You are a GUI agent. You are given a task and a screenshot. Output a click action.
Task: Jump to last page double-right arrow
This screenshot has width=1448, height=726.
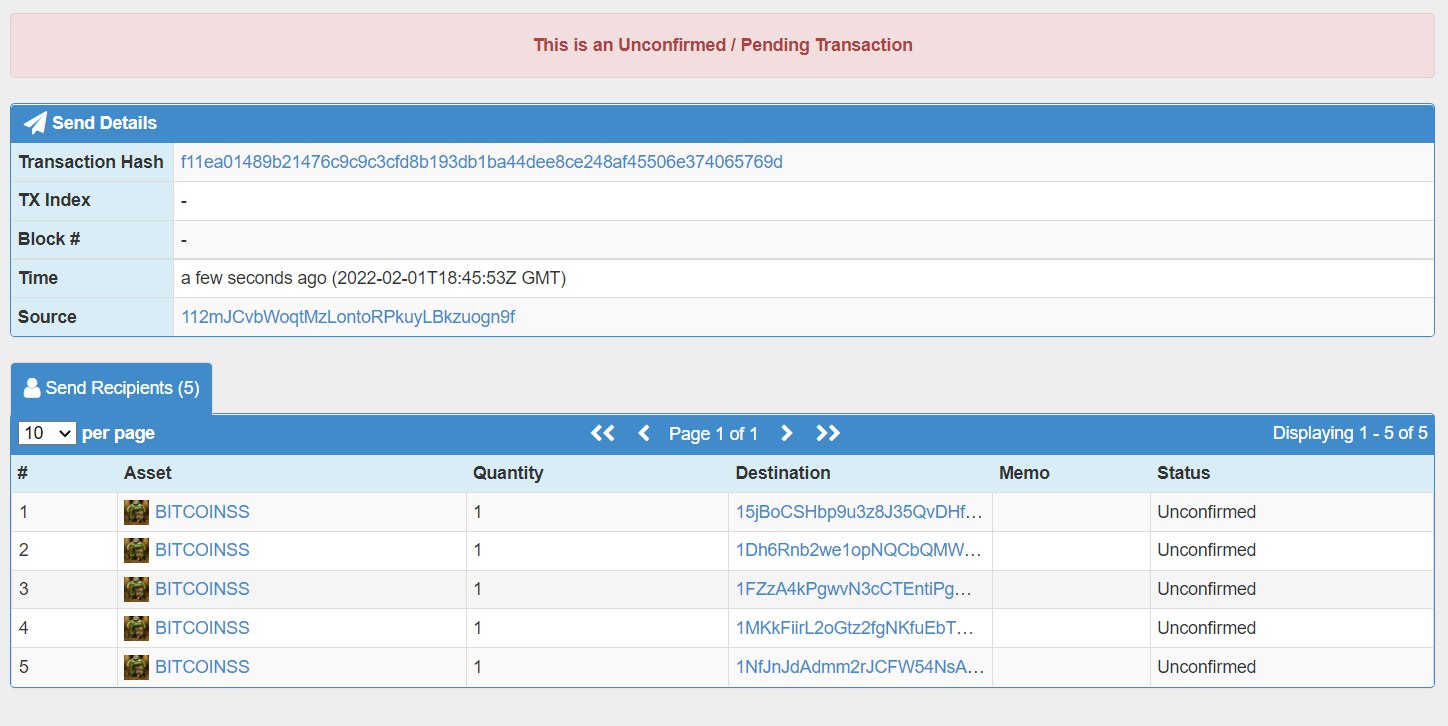828,433
